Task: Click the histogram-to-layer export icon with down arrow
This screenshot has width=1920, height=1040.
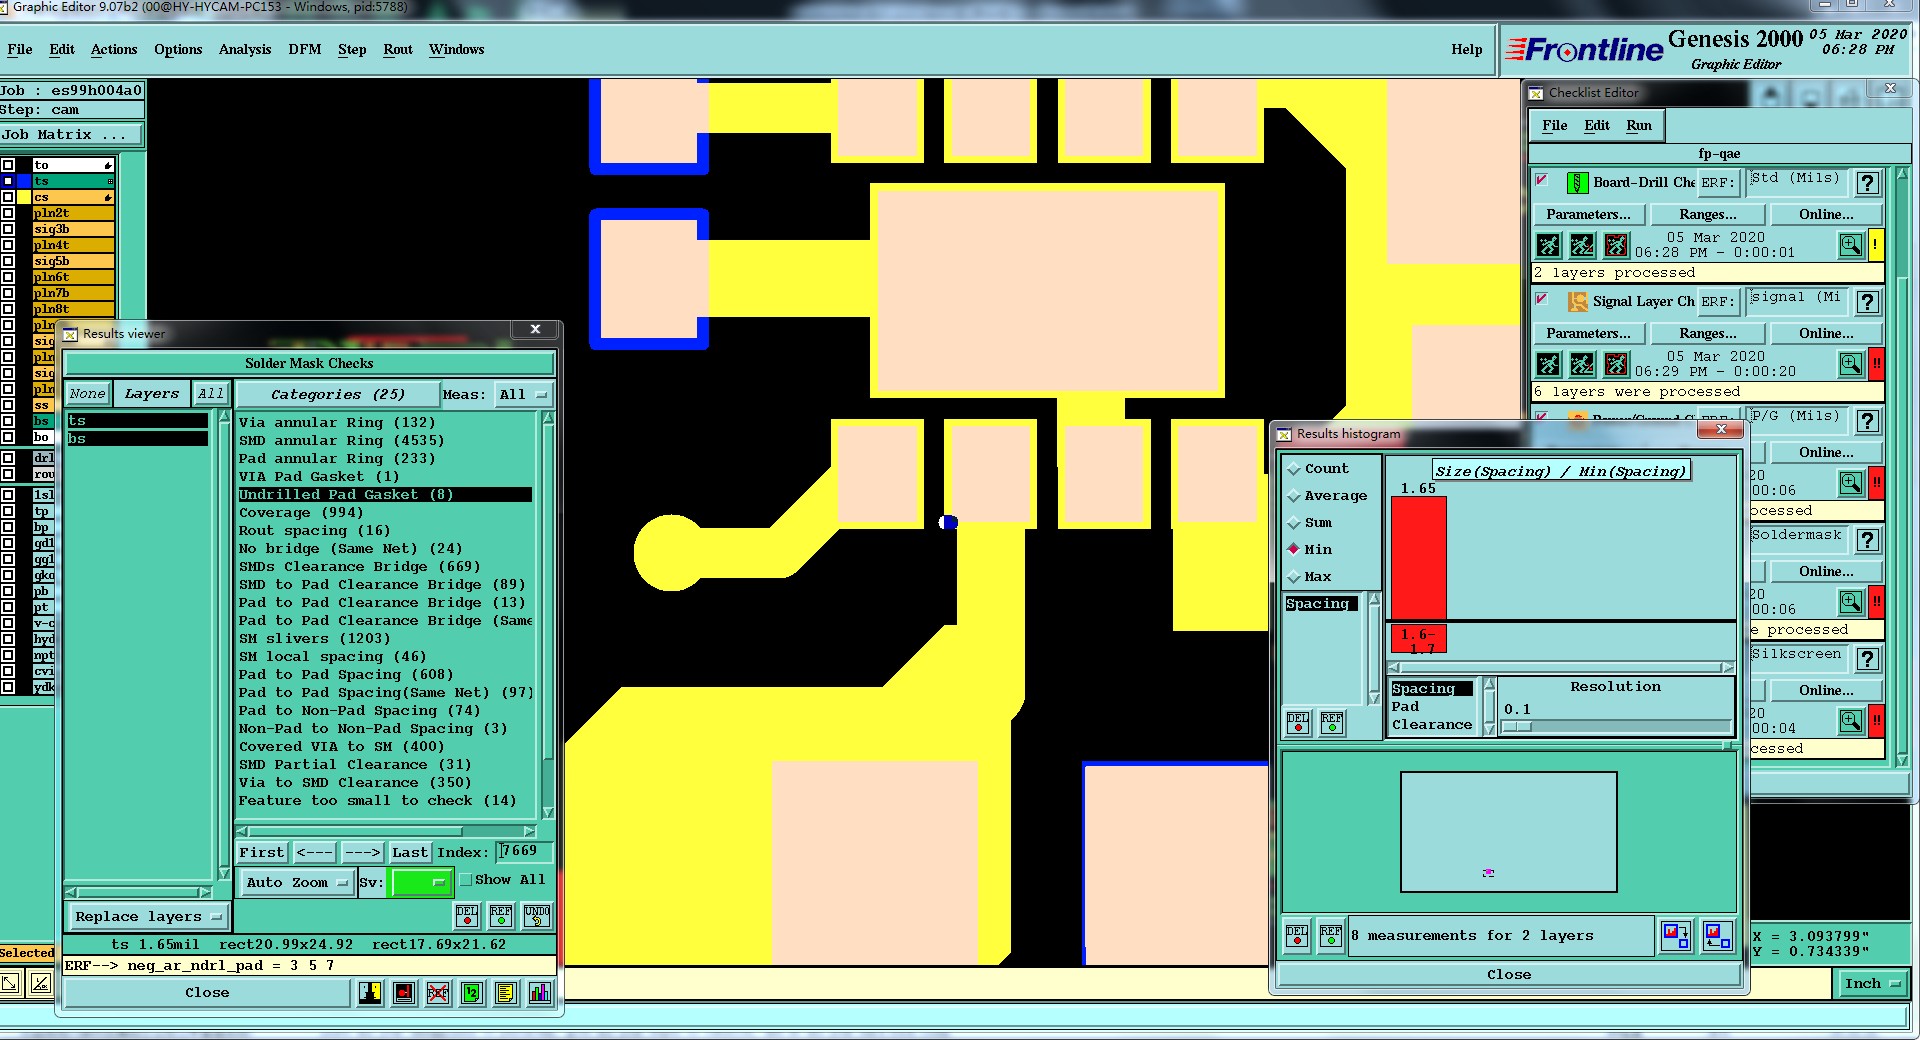Action: [1676, 935]
